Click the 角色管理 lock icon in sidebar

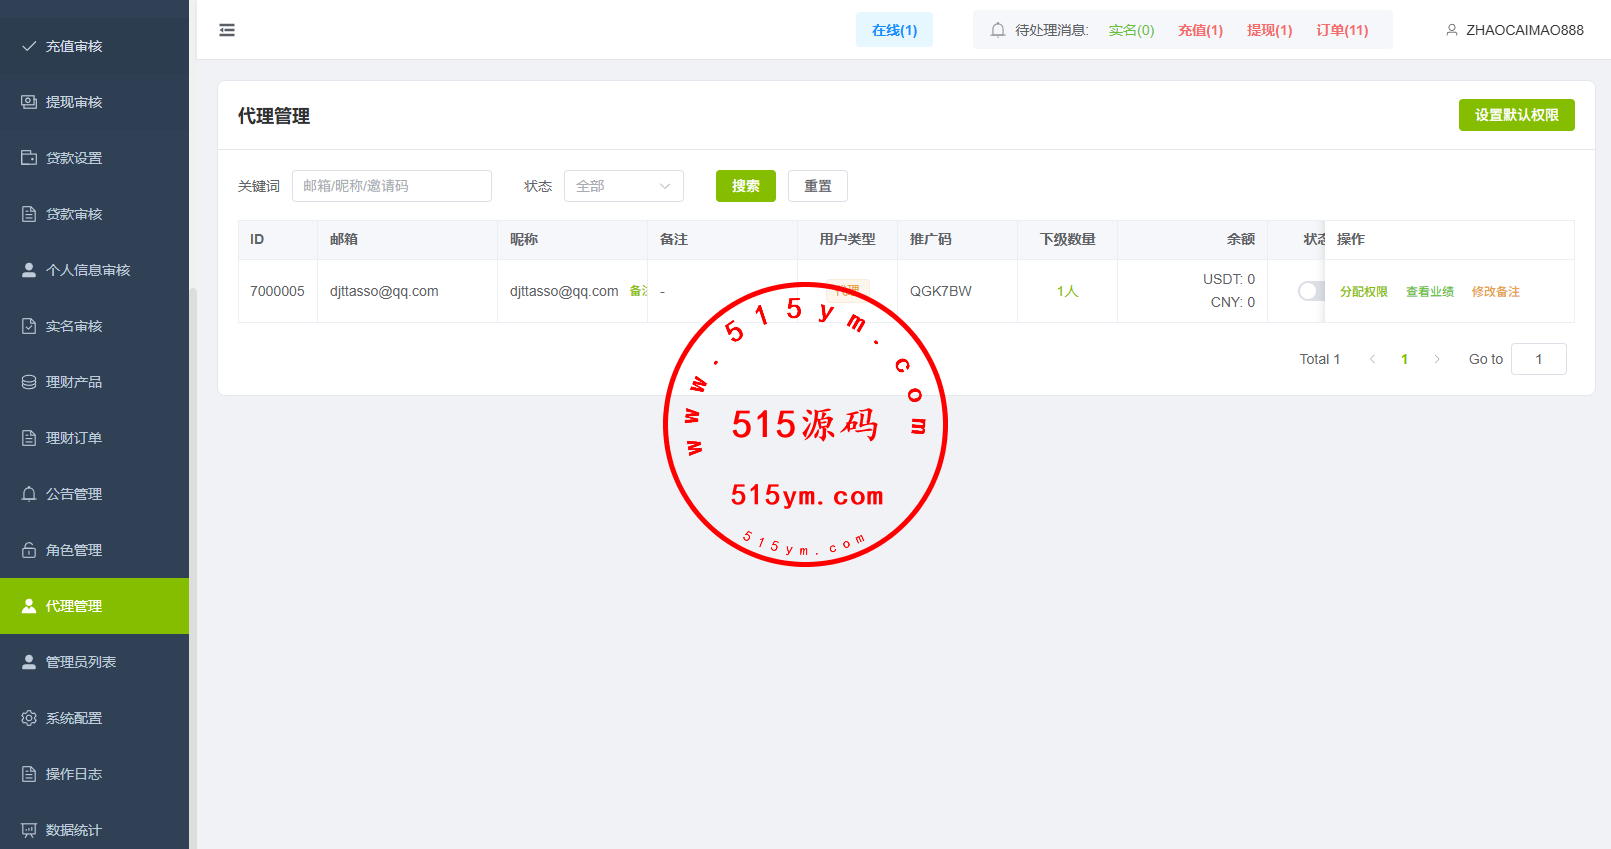[x=29, y=550]
